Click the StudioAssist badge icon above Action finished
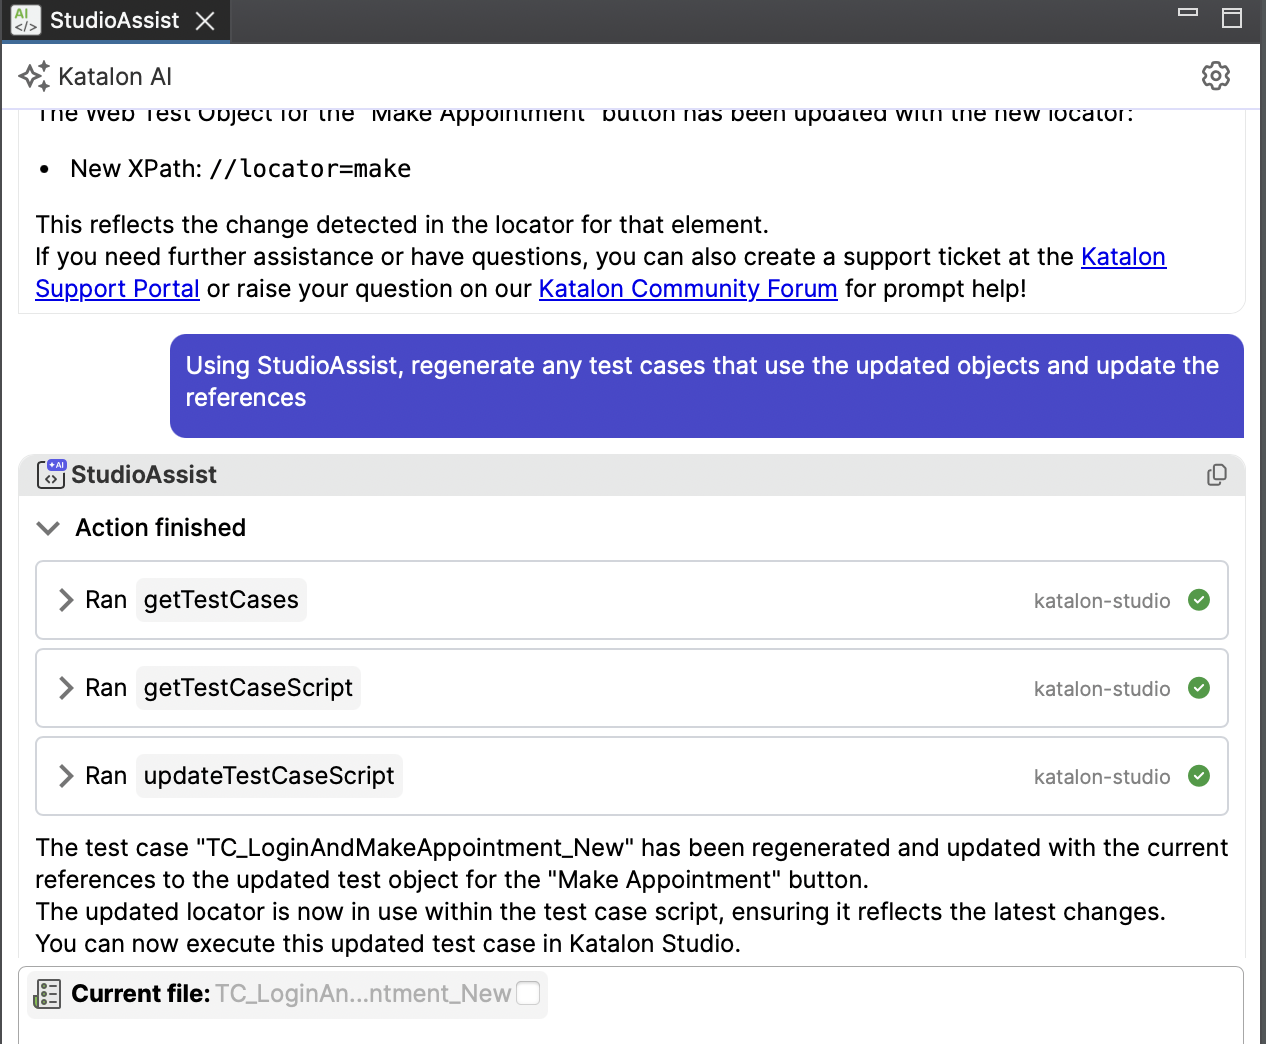1266x1044 pixels. pos(51,475)
